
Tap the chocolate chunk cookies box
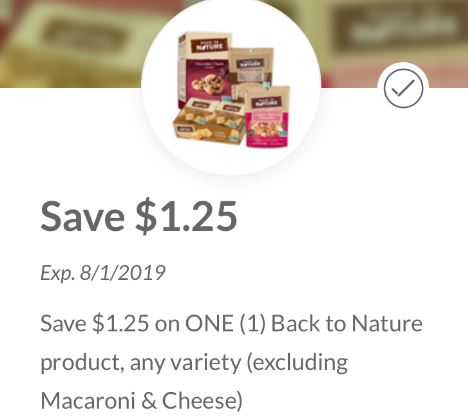pos(205,67)
